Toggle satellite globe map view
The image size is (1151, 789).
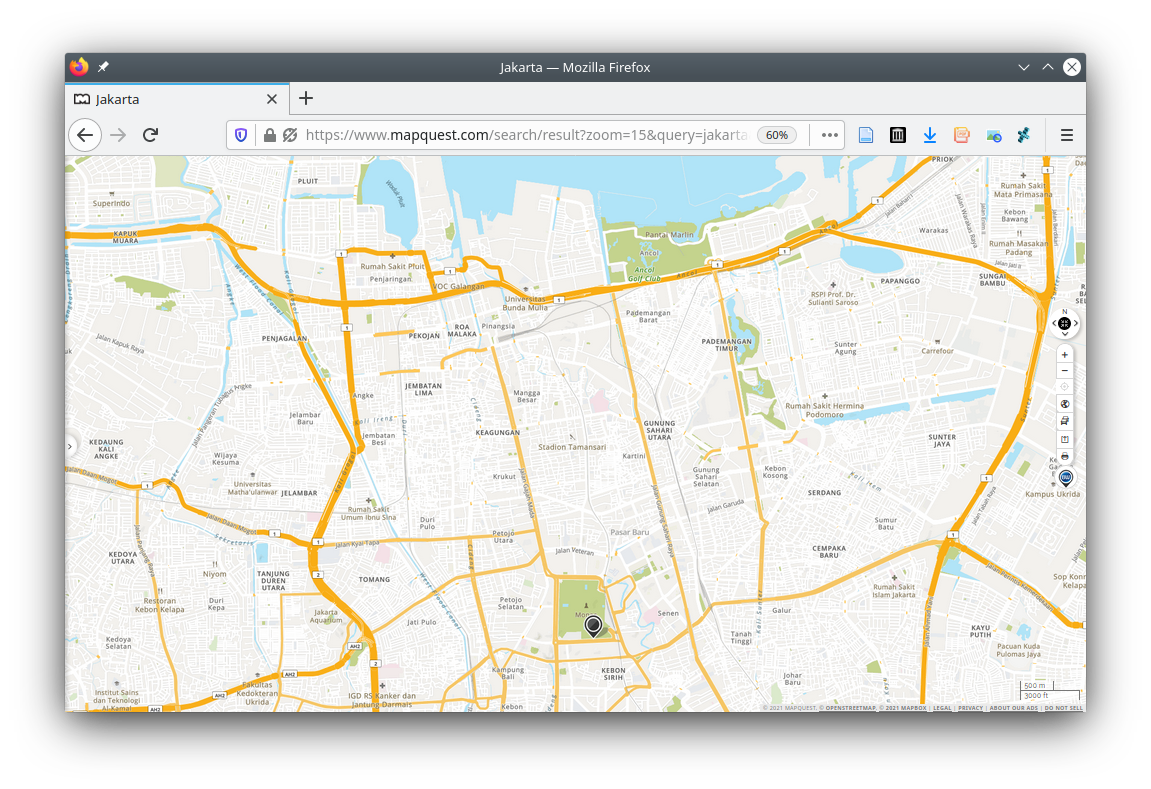1064,404
